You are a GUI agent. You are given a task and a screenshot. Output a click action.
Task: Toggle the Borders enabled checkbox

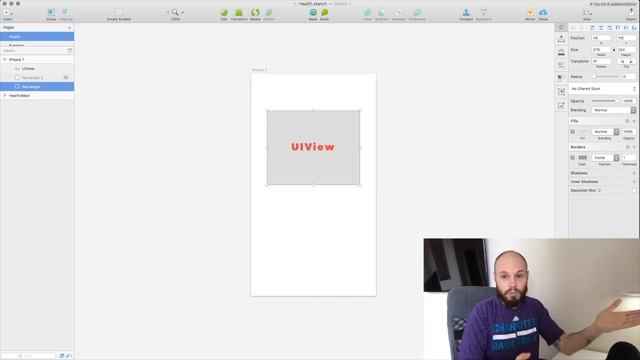[x=573, y=158]
